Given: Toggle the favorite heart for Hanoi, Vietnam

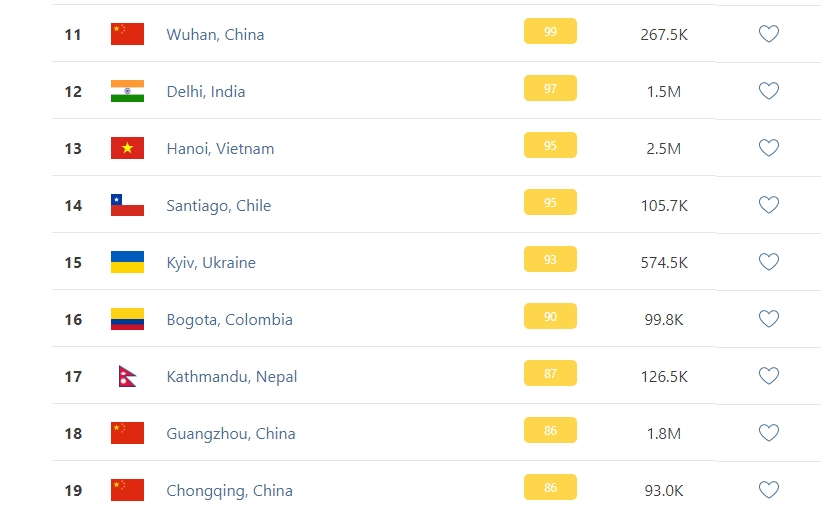Looking at the screenshot, I should (768, 148).
